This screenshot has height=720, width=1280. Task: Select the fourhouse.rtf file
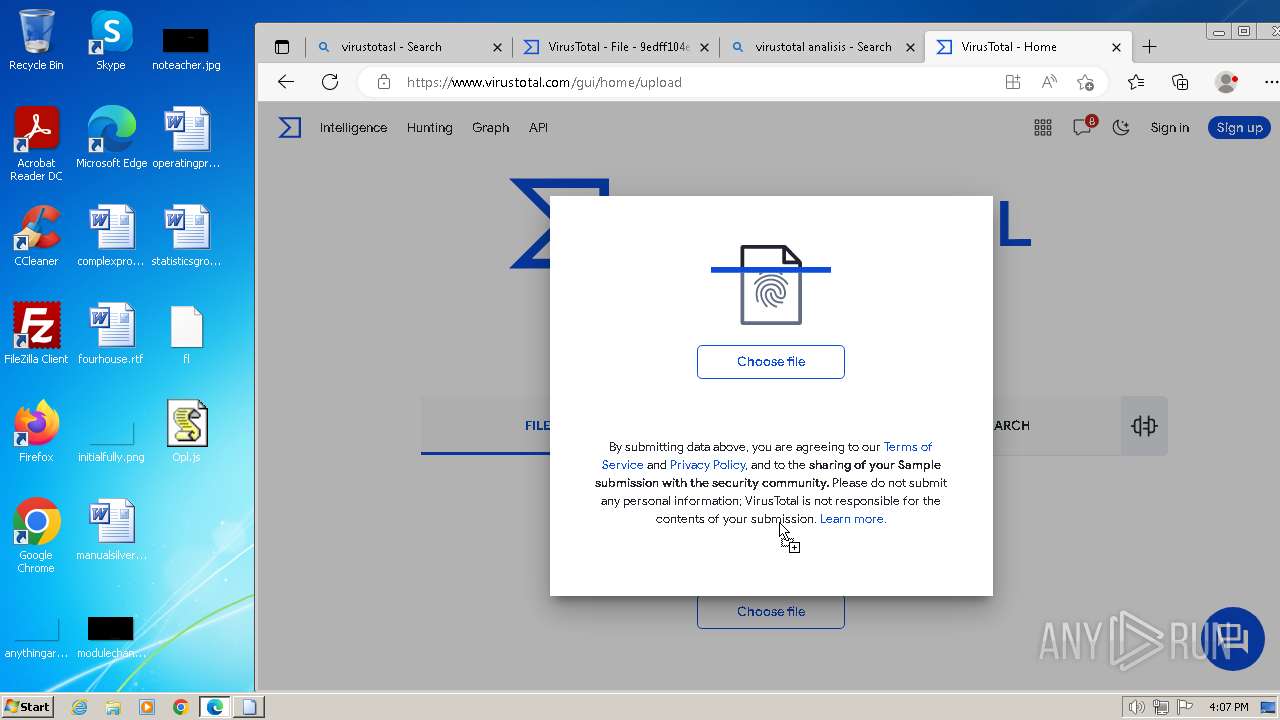click(111, 334)
